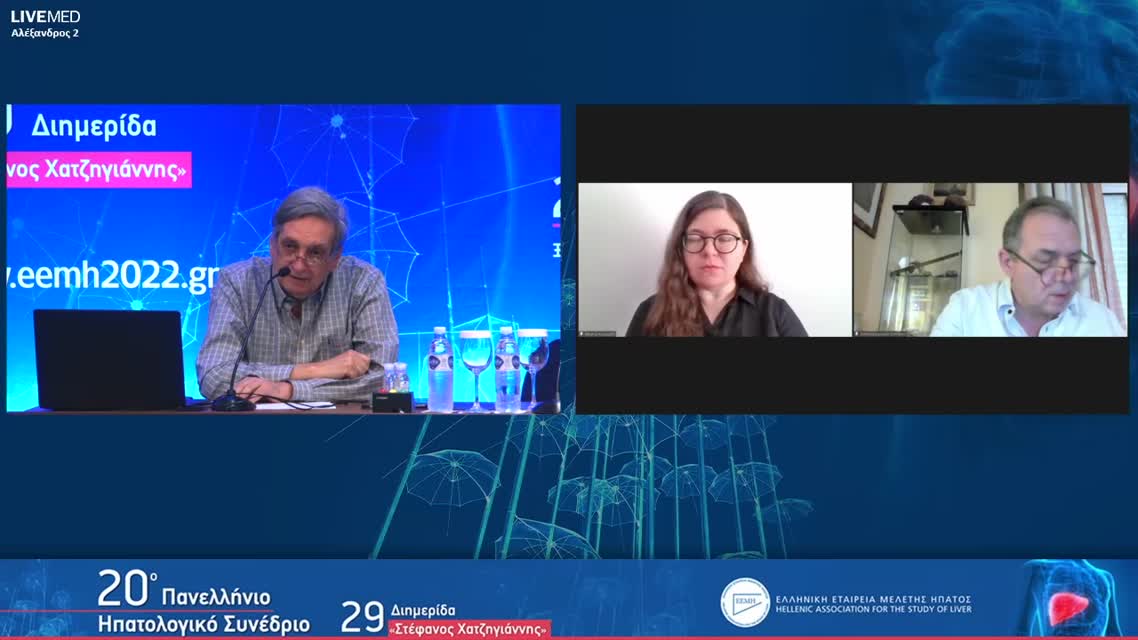
Task: Select the video tile of man in white shirt
Action: pyautogui.click(x=990, y=260)
